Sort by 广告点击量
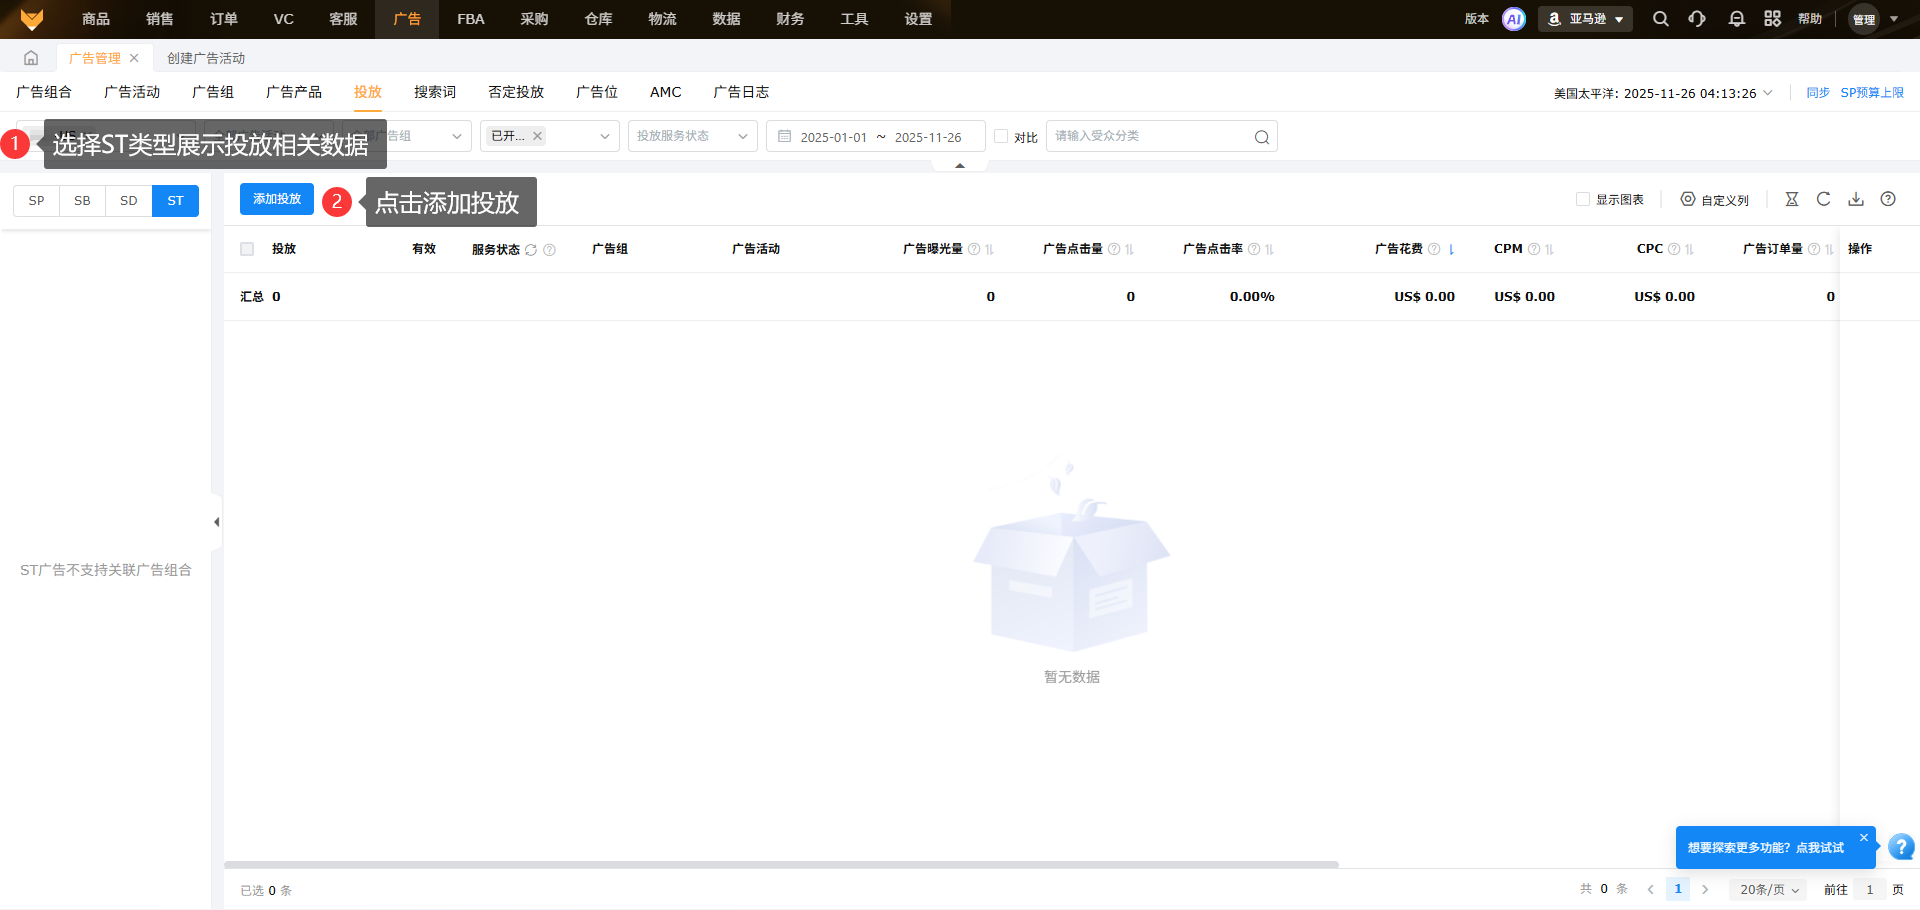 1130,249
